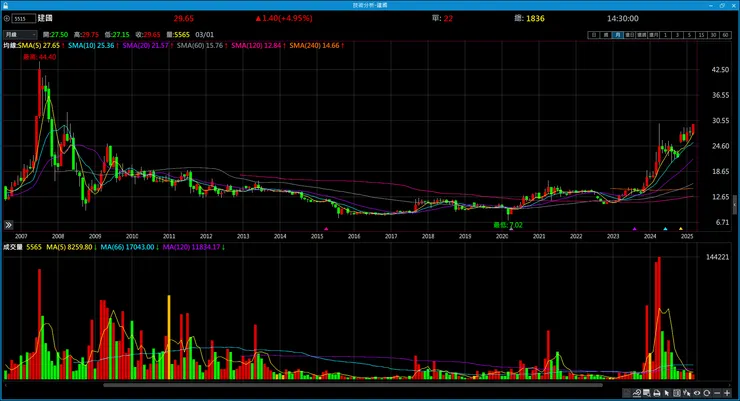Click the left scroll arrow of horizontal scrollbar
The image size is (740, 401).
pyautogui.click(x=6, y=385)
